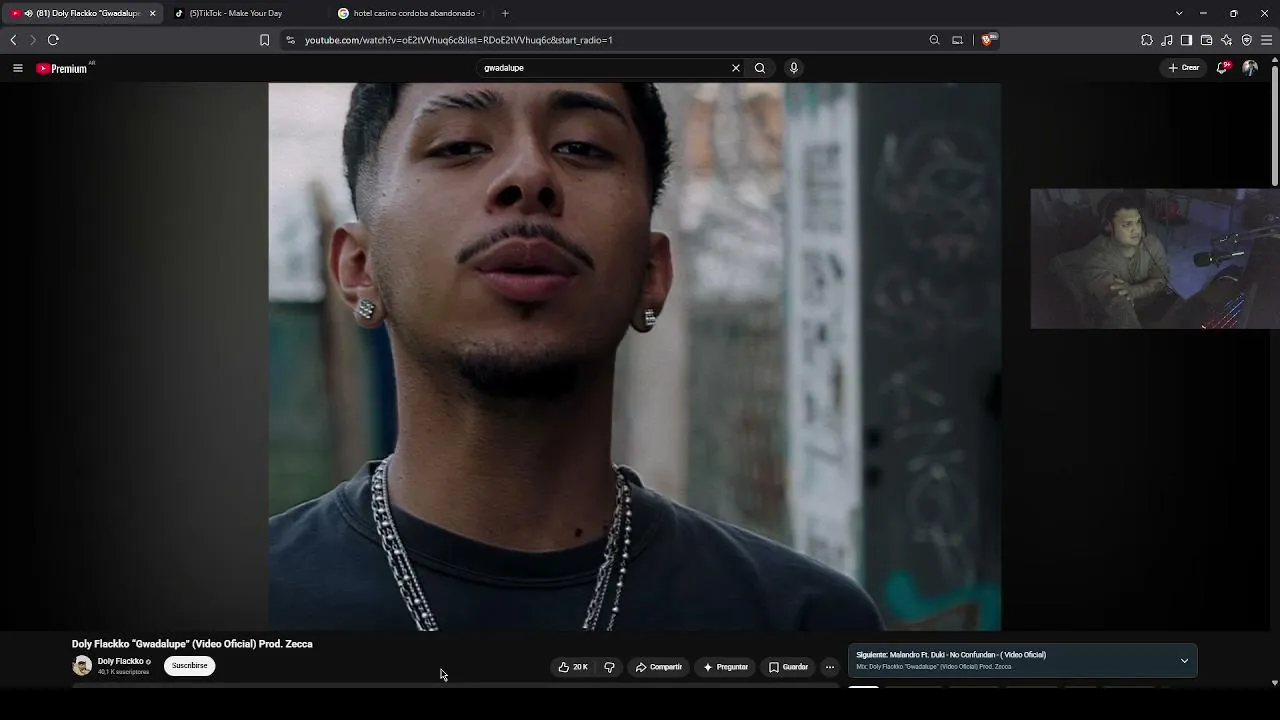The width and height of the screenshot is (1280, 720).
Task: Click the Crear button
Action: click(x=1183, y=68)
